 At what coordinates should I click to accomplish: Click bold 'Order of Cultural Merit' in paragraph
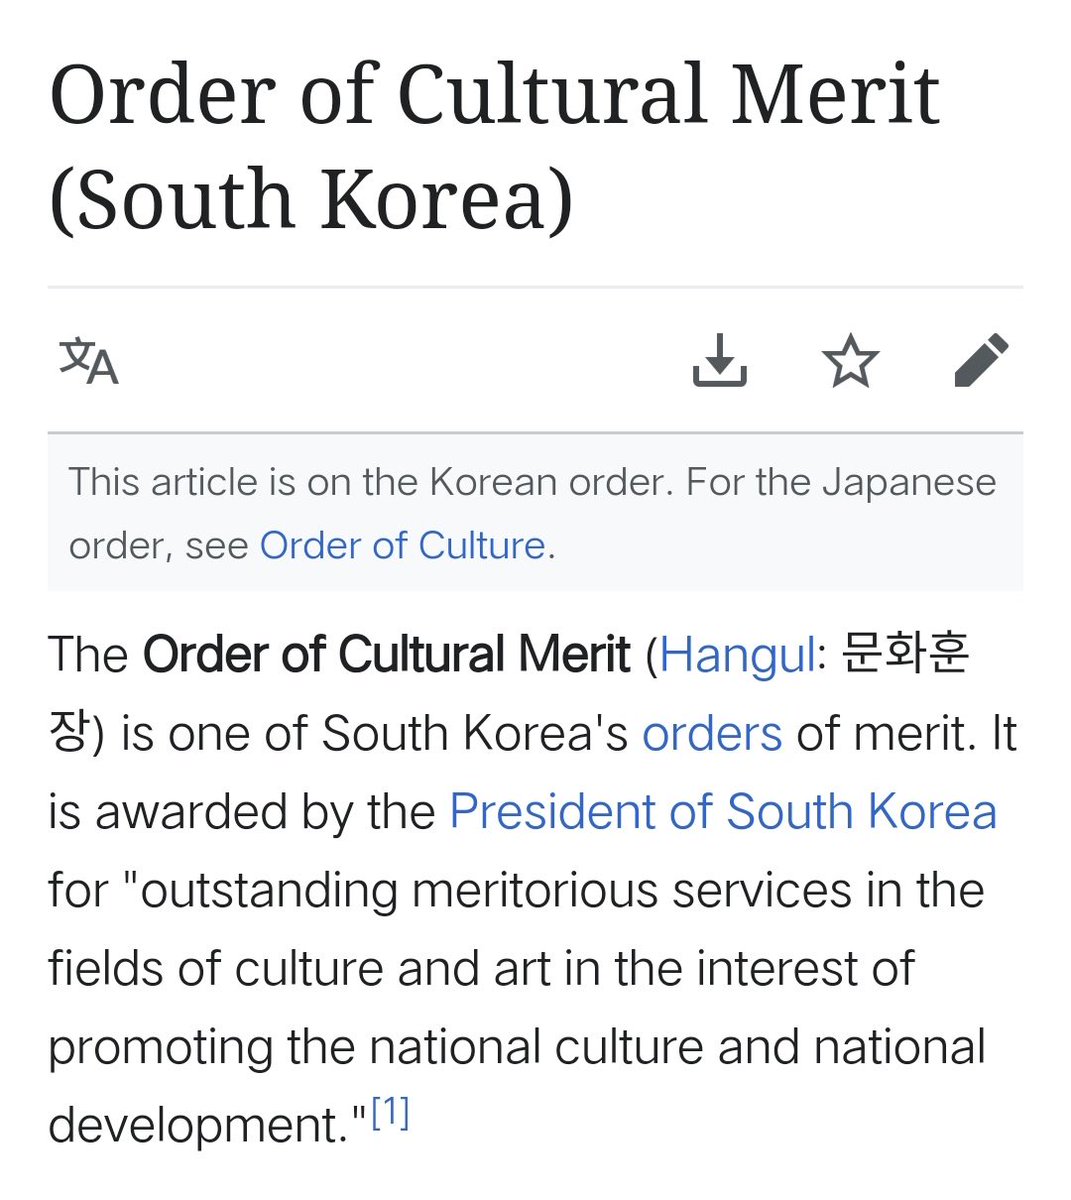pos(387,655)
